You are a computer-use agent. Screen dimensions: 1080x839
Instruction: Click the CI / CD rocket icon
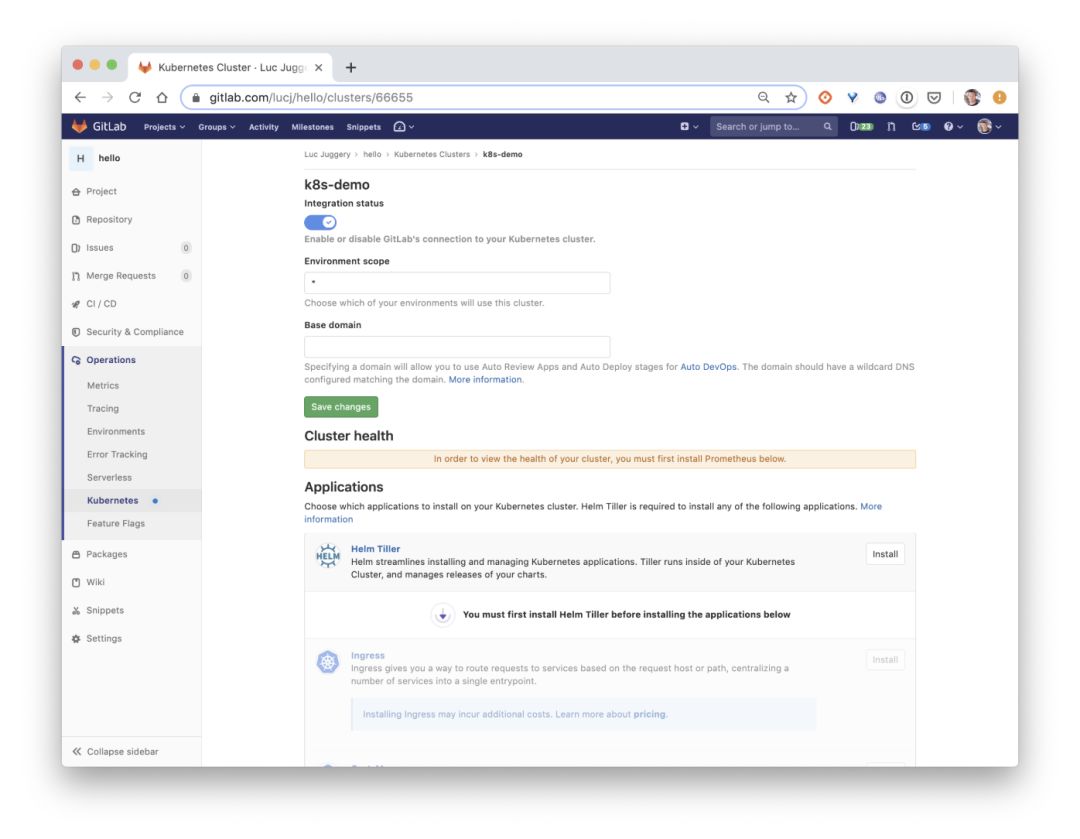[x=76, y=304]
